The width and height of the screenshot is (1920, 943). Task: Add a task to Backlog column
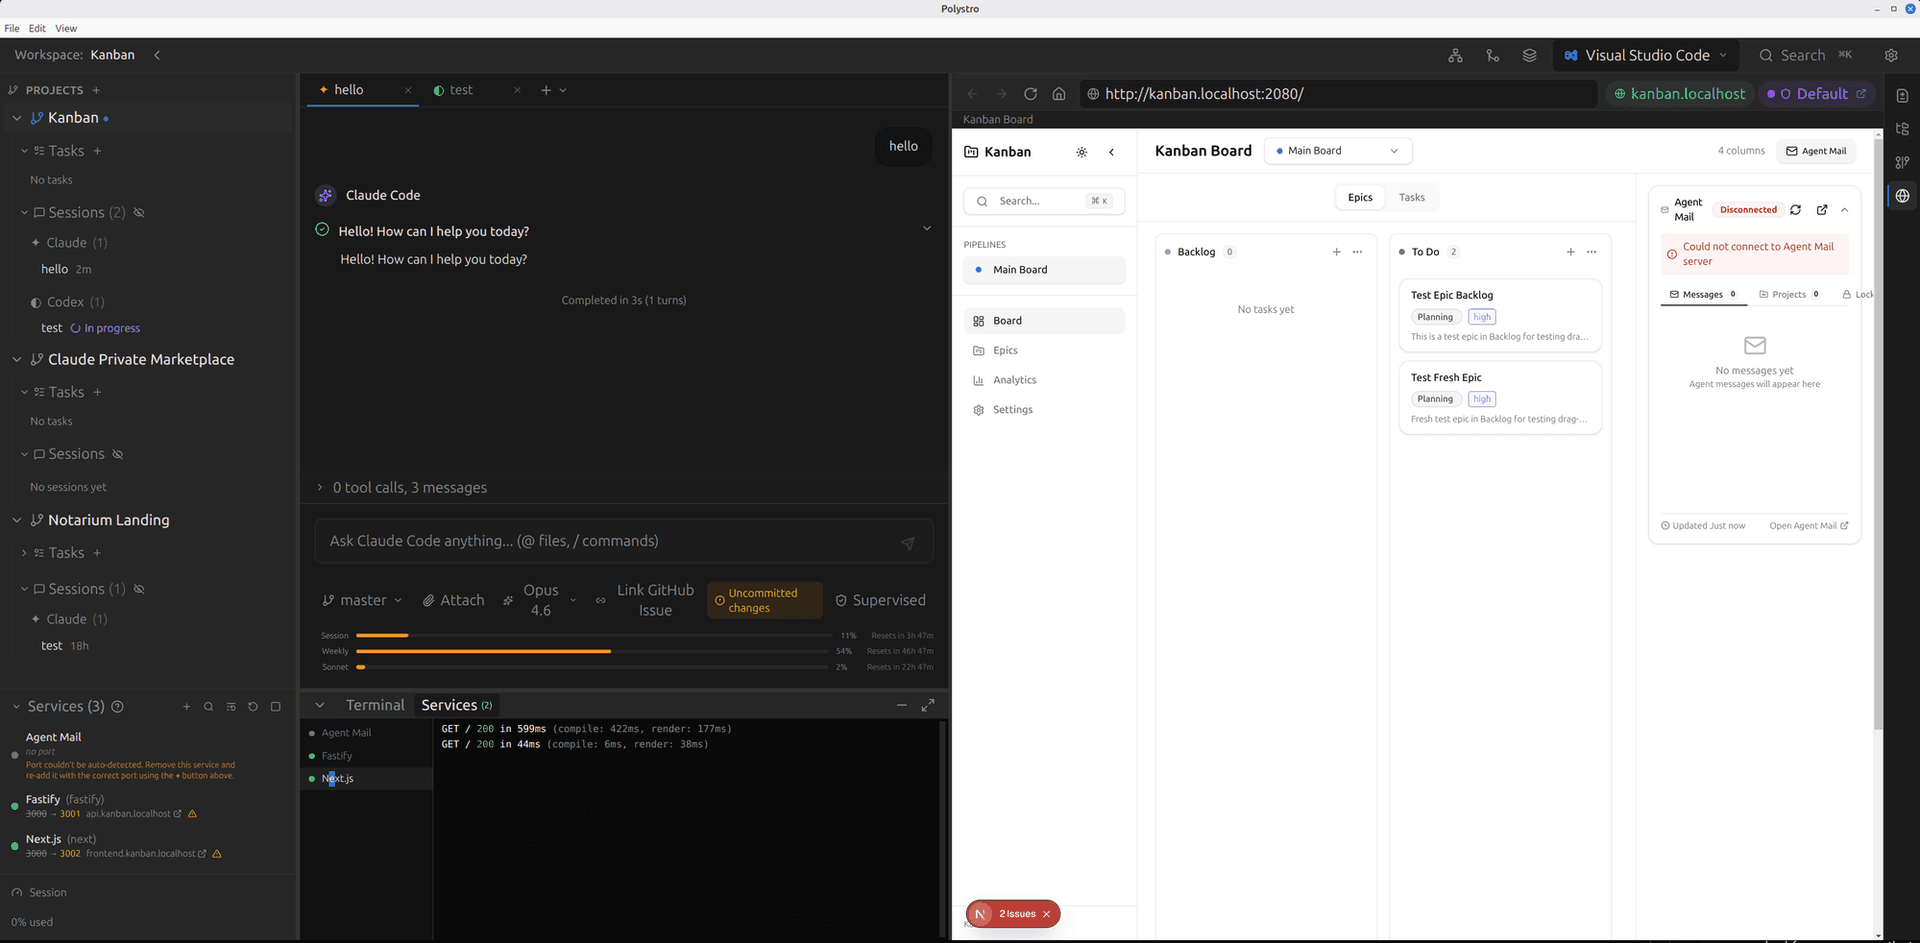coord(1336,252)
